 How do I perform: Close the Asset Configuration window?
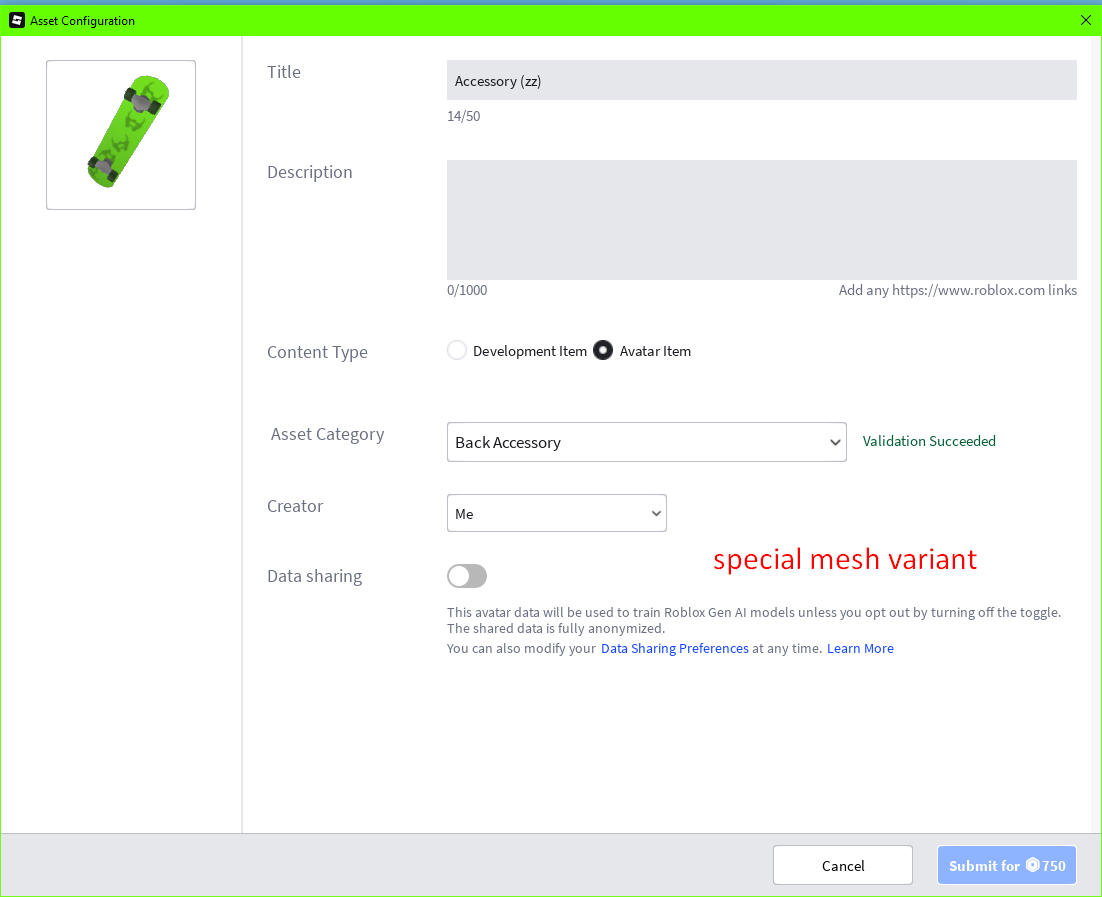(x=1085, y=20)
